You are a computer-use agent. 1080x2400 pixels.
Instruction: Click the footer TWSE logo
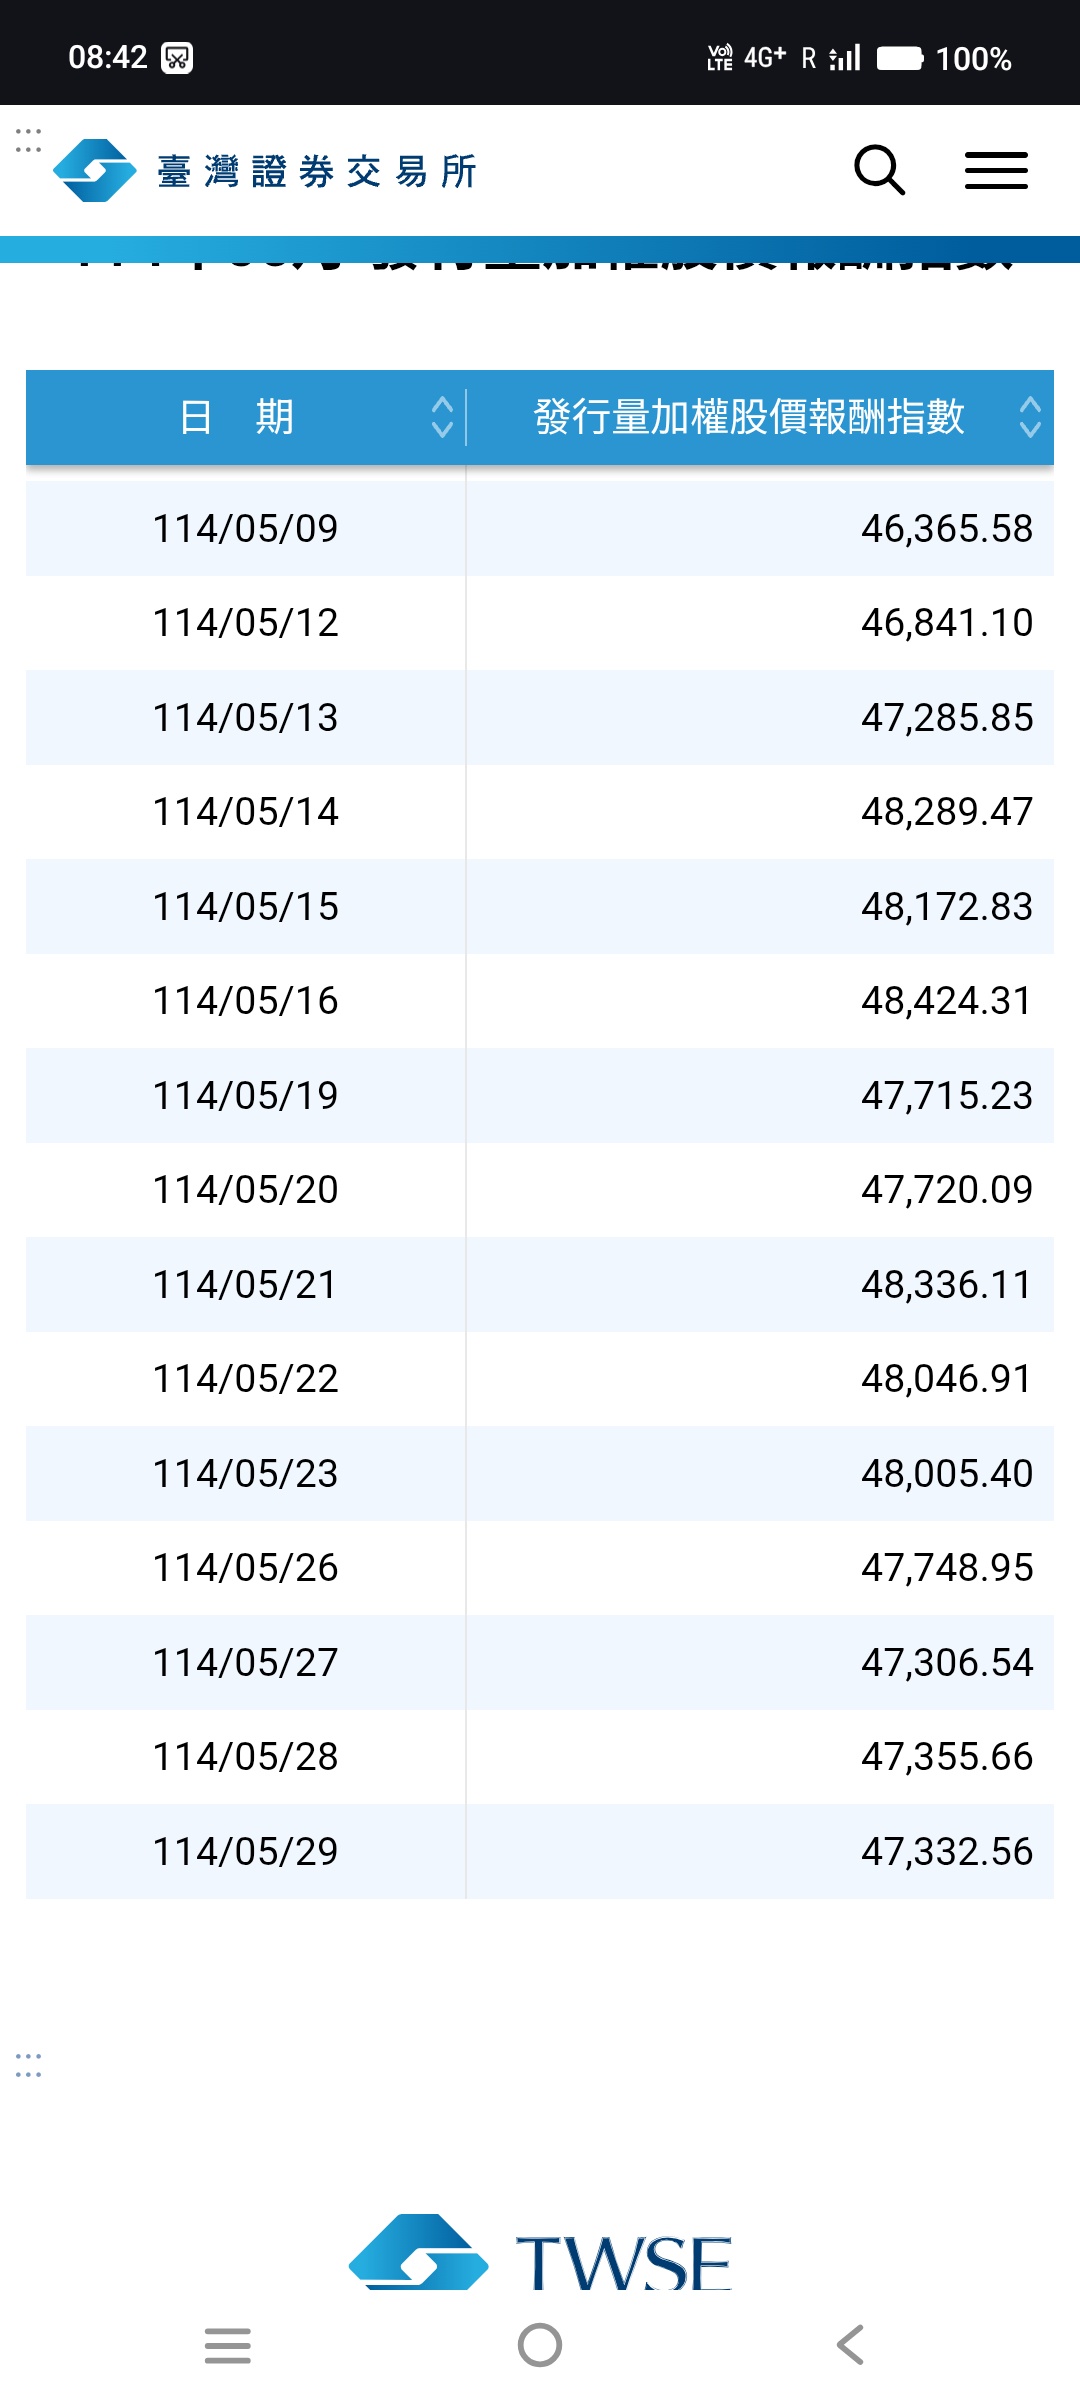(x=540, y=2255)
